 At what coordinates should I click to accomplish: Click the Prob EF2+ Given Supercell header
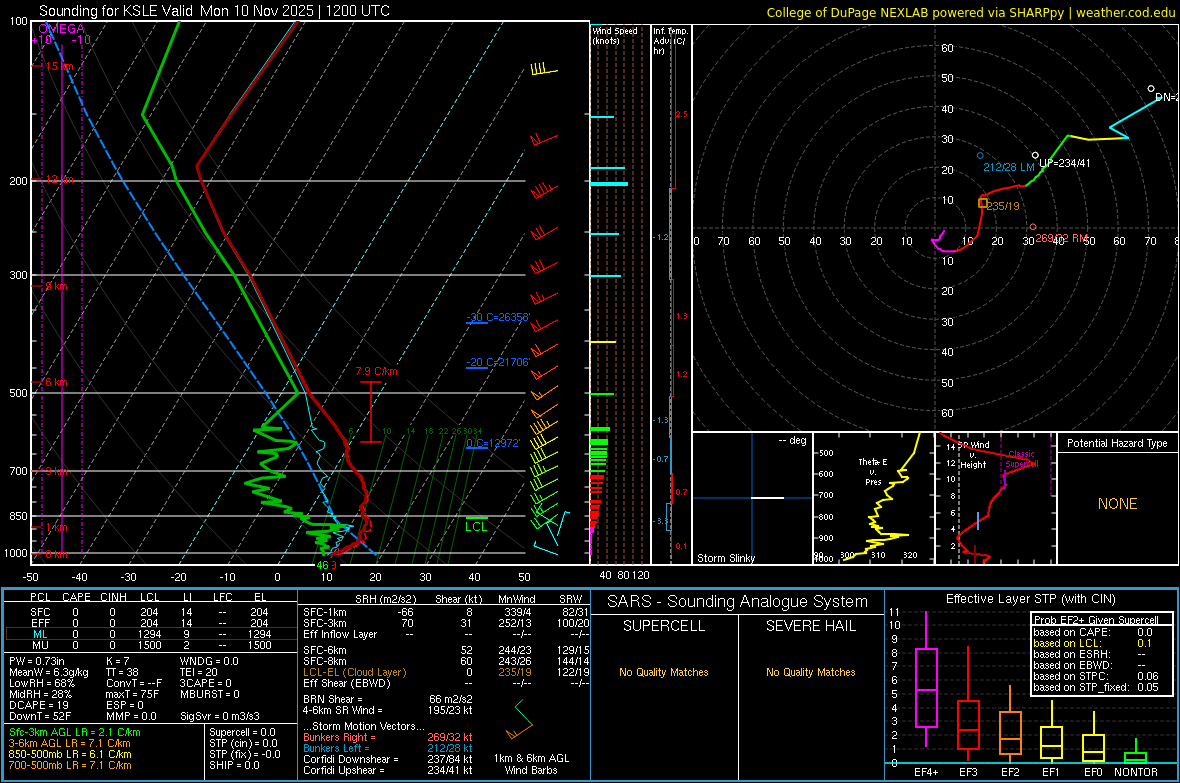[1096, 620]
